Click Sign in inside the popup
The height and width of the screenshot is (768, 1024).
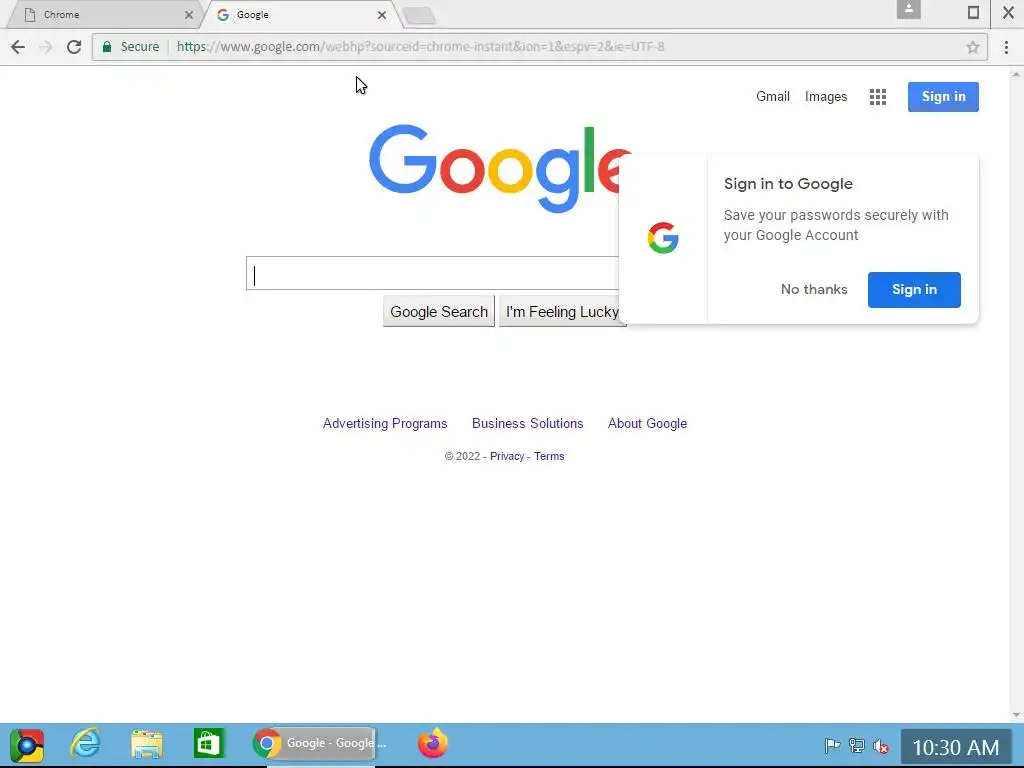[x=914, y=289]
